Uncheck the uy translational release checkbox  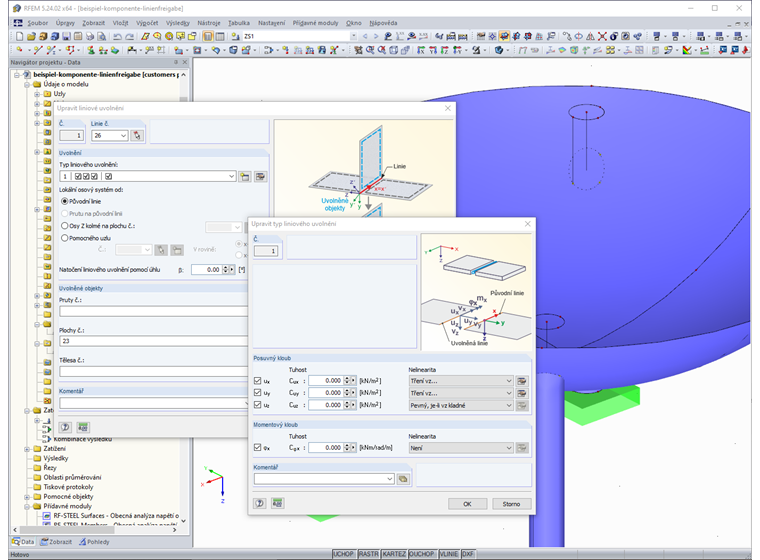coord(257,393)
